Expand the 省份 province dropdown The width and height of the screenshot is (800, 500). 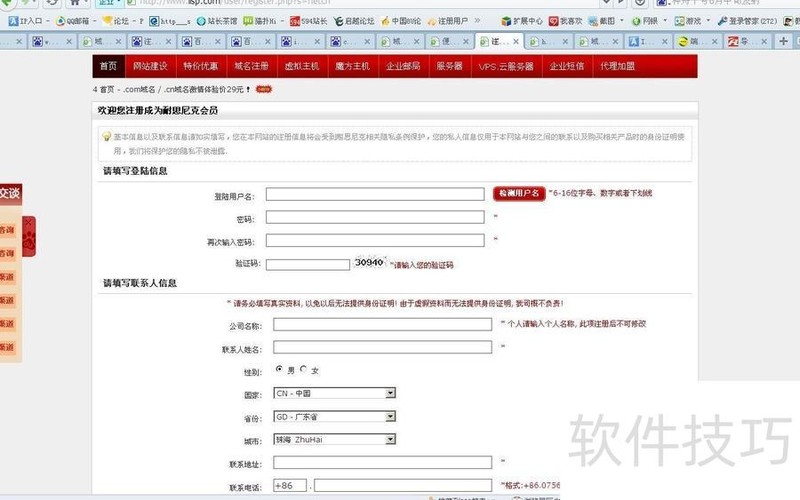coord(390,416)
